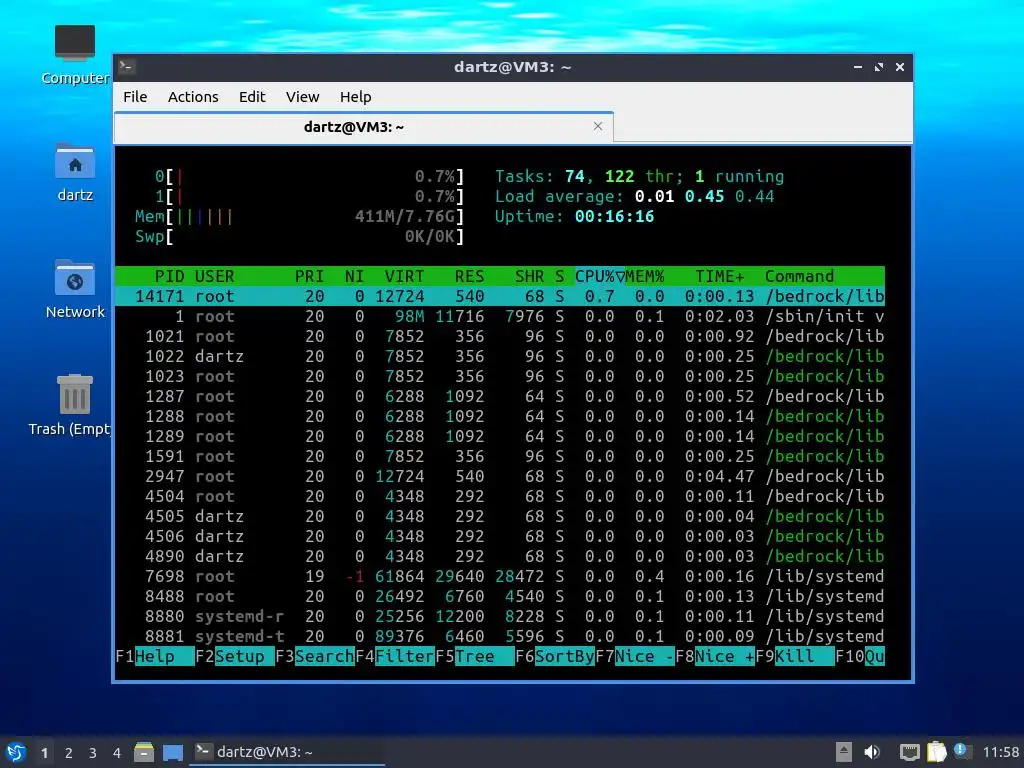
Task: Click F1 Help in htop footer
Action: coord(155,656)
